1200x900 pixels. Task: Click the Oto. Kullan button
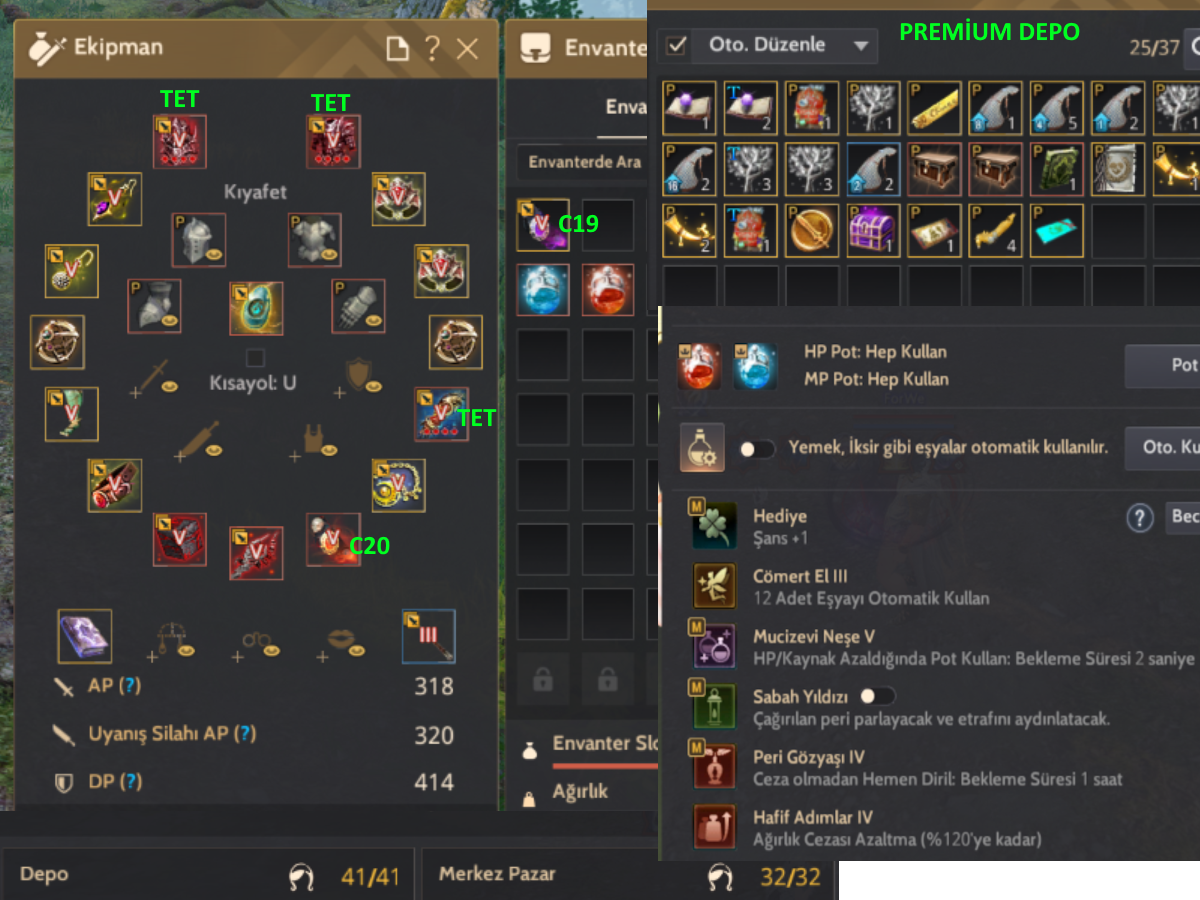tap(1162, 448)
